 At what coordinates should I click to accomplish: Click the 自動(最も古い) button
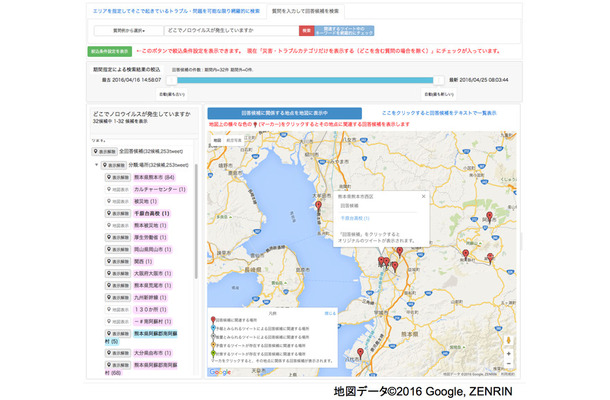(x=172, y=94)
